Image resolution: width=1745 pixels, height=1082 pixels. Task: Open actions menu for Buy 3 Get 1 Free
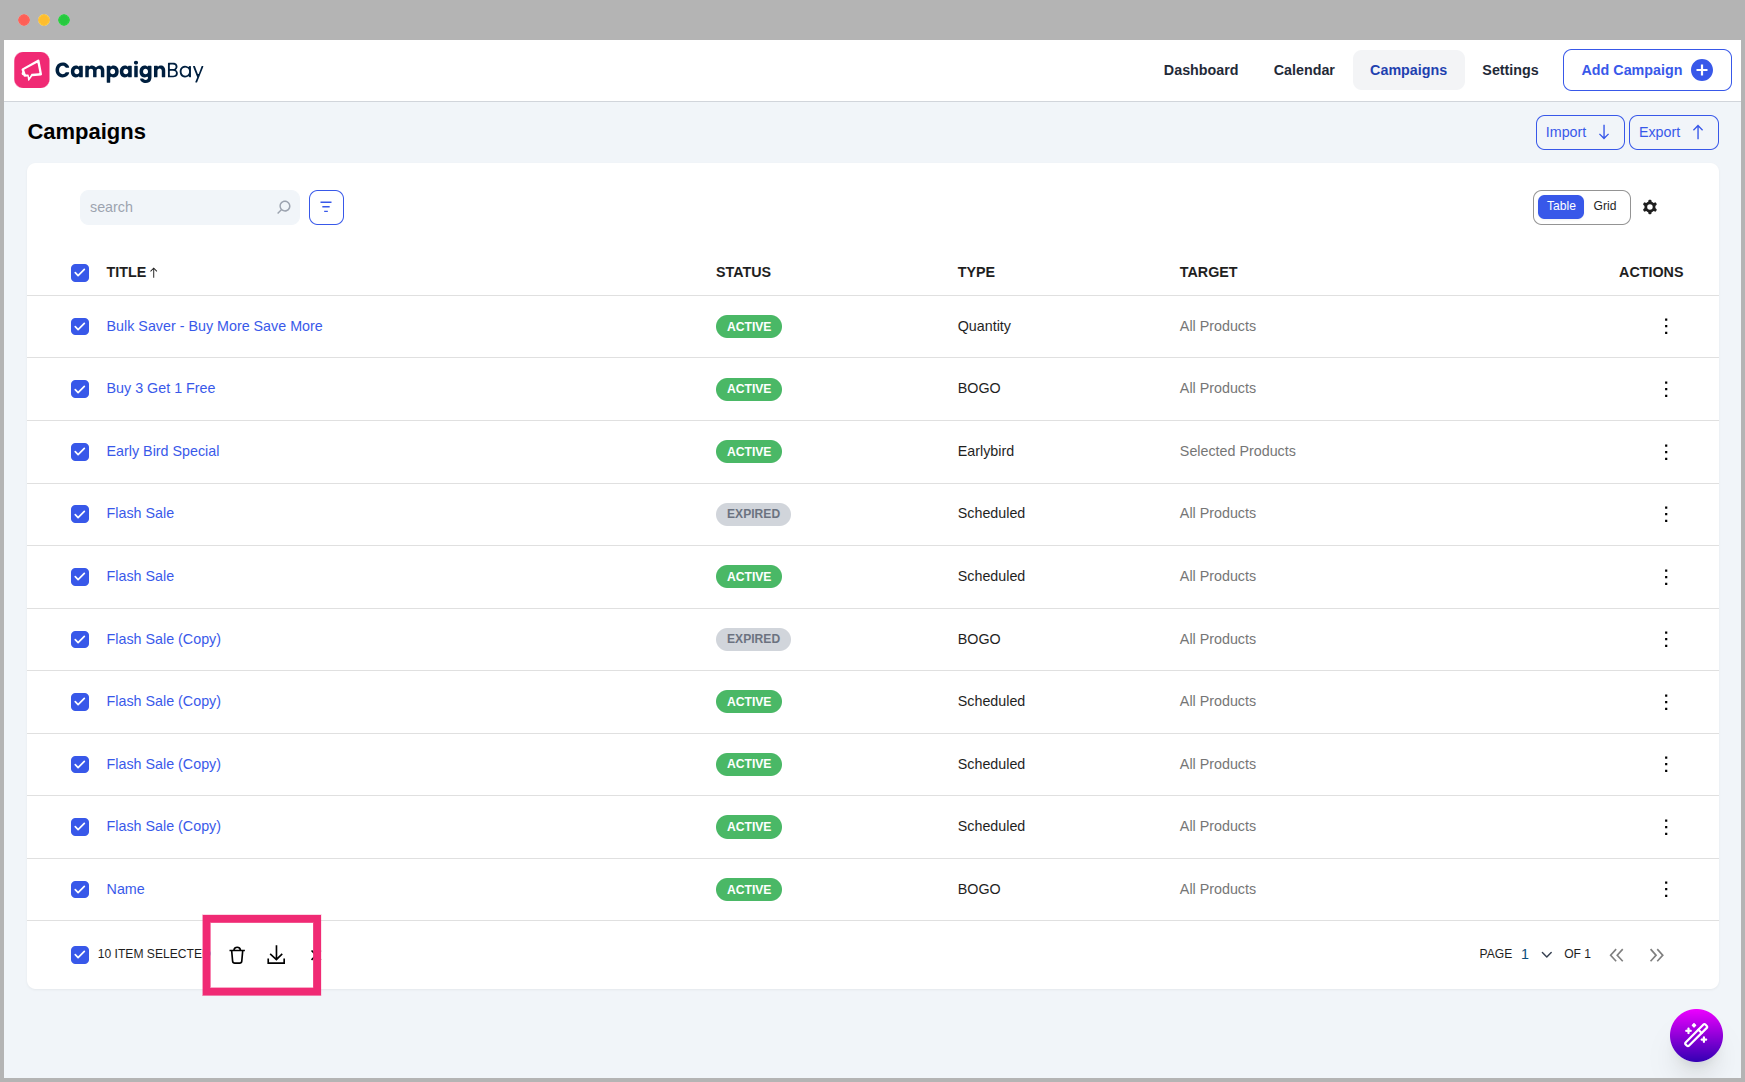coord(1666,389)
